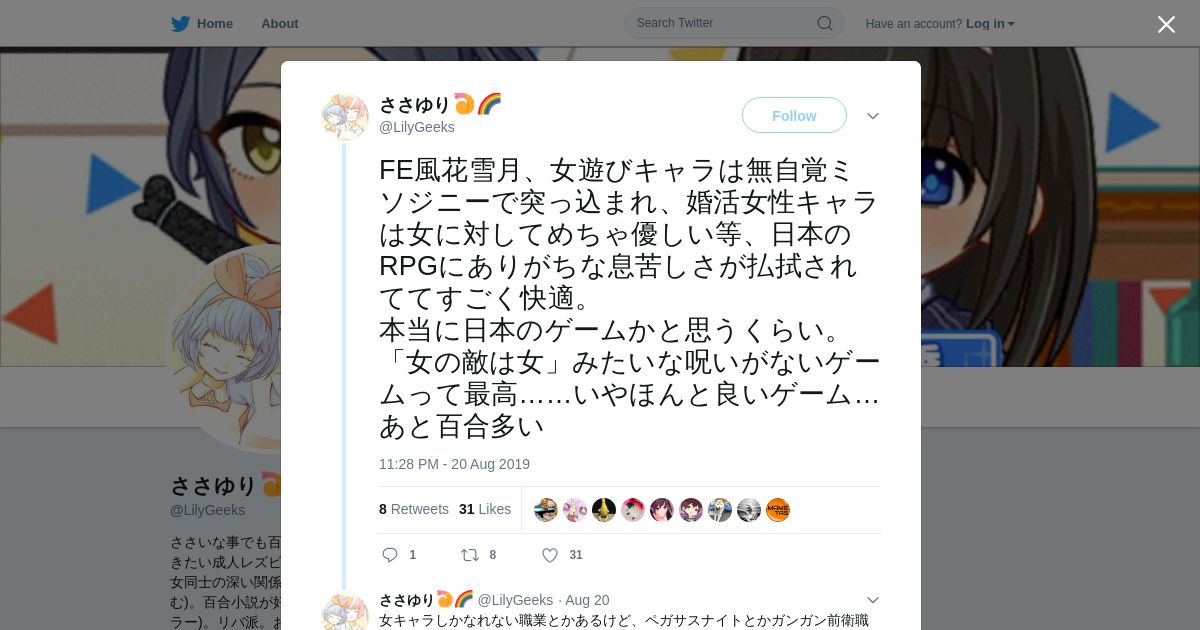Image resolution: width=1200 pixels, height=630 pixels.
Task: Open @LilyGeeks handle in the reply tweet
Action: [515, 600]
